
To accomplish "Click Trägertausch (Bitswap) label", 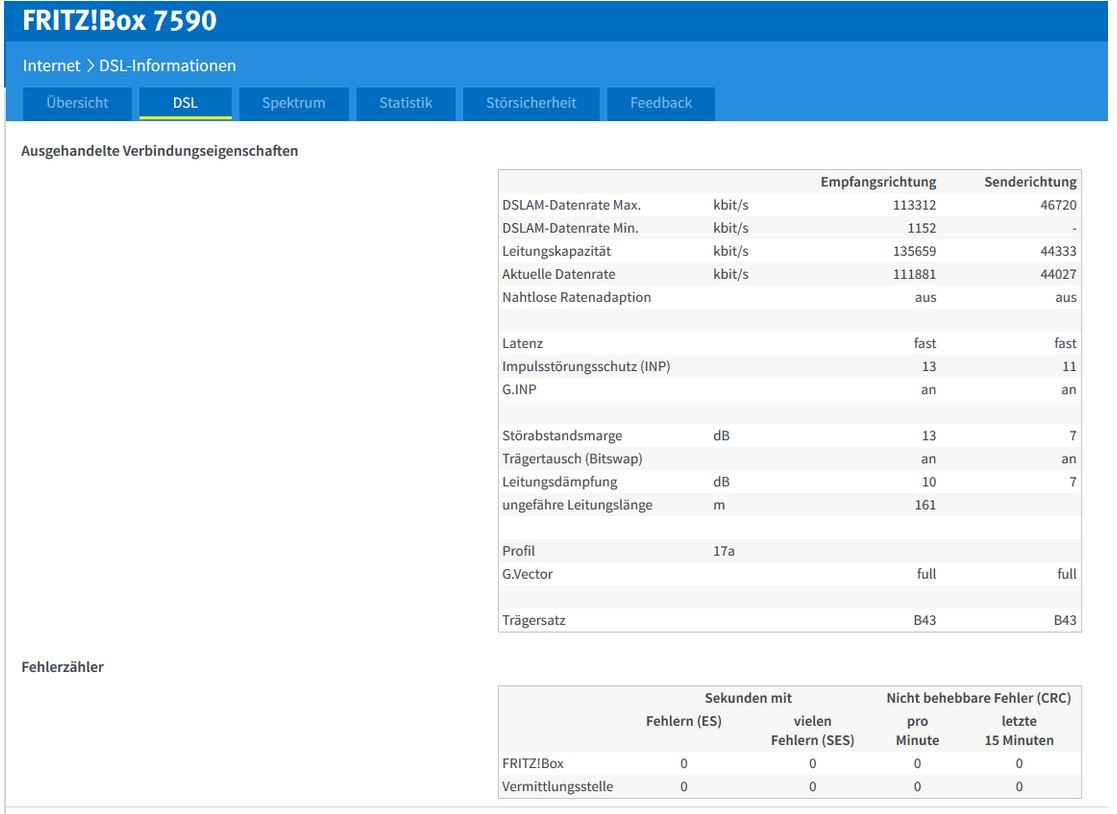I will click(572, 459).
